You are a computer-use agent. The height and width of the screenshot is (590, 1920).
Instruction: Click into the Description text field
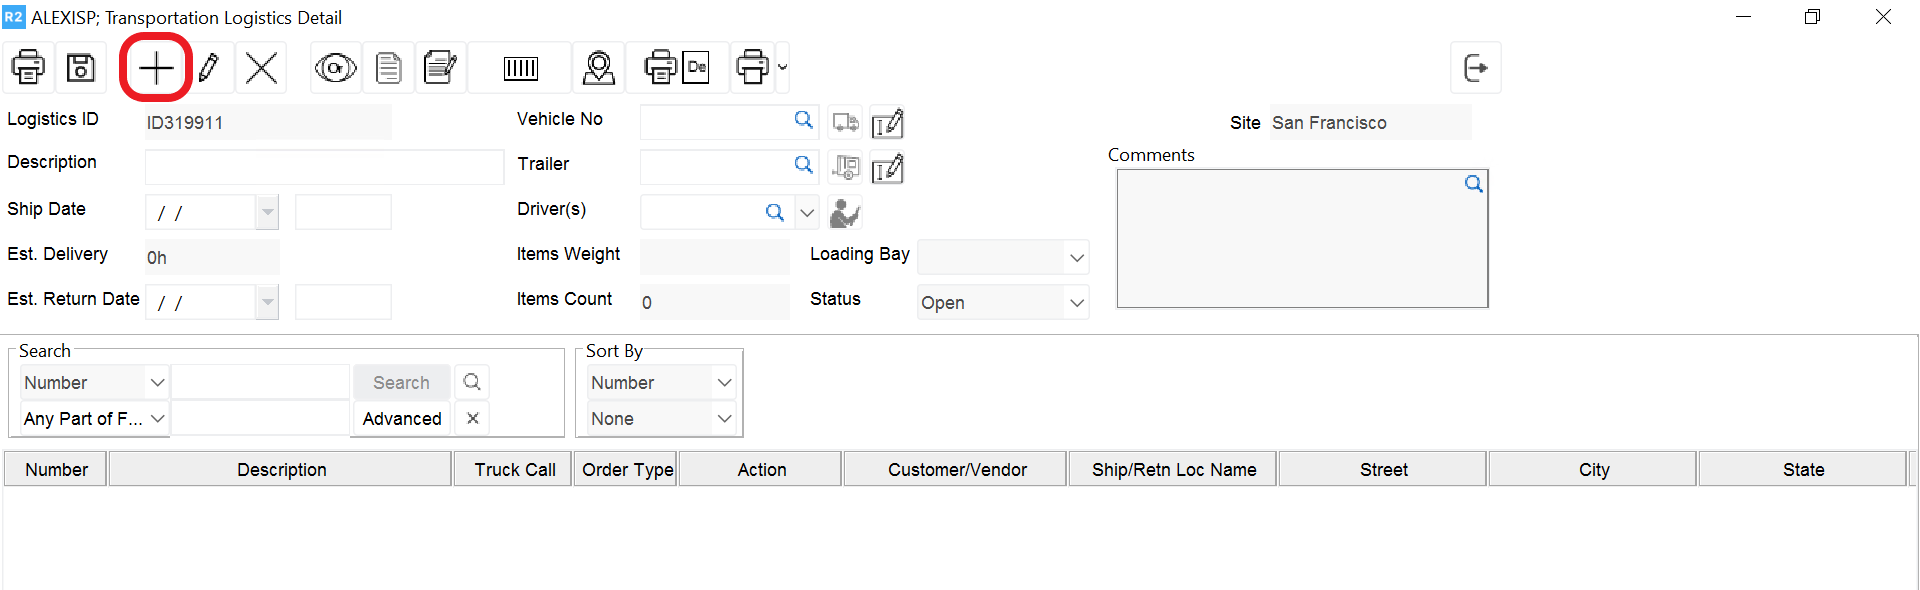pyautogui.click(x=324, y=167)
